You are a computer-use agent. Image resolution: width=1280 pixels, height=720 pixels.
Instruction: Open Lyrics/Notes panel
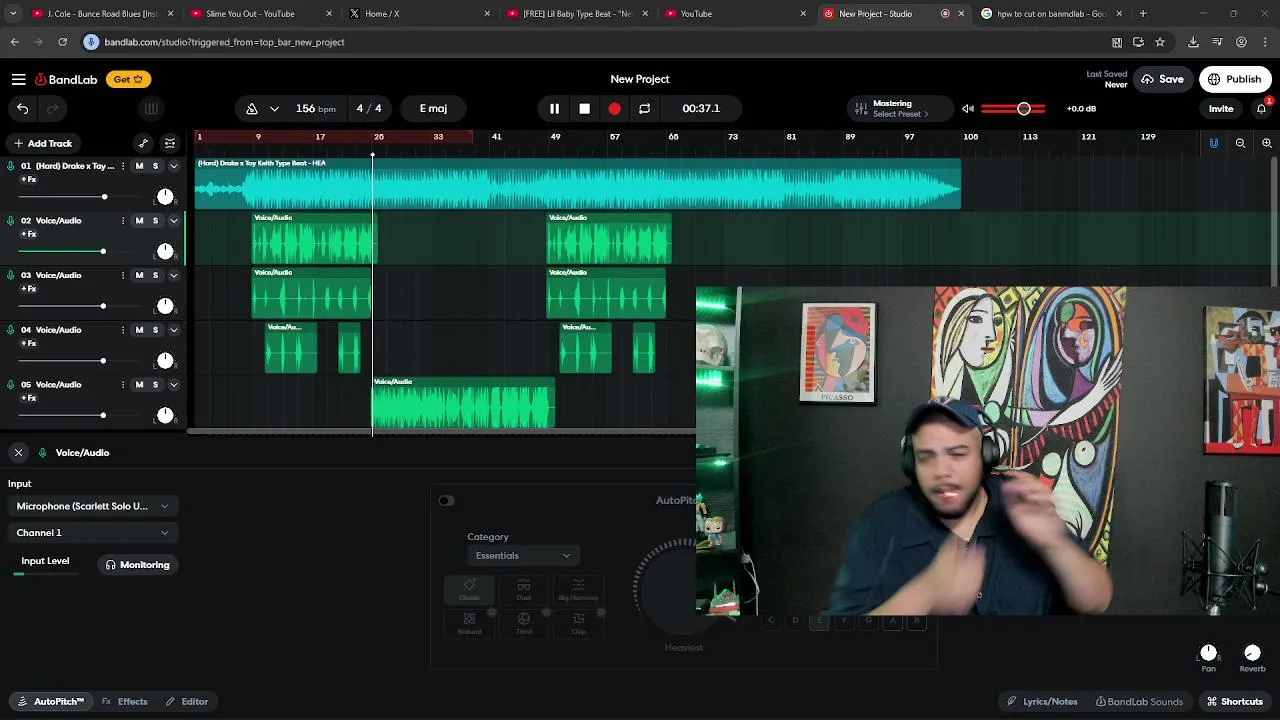(1042, 702)
